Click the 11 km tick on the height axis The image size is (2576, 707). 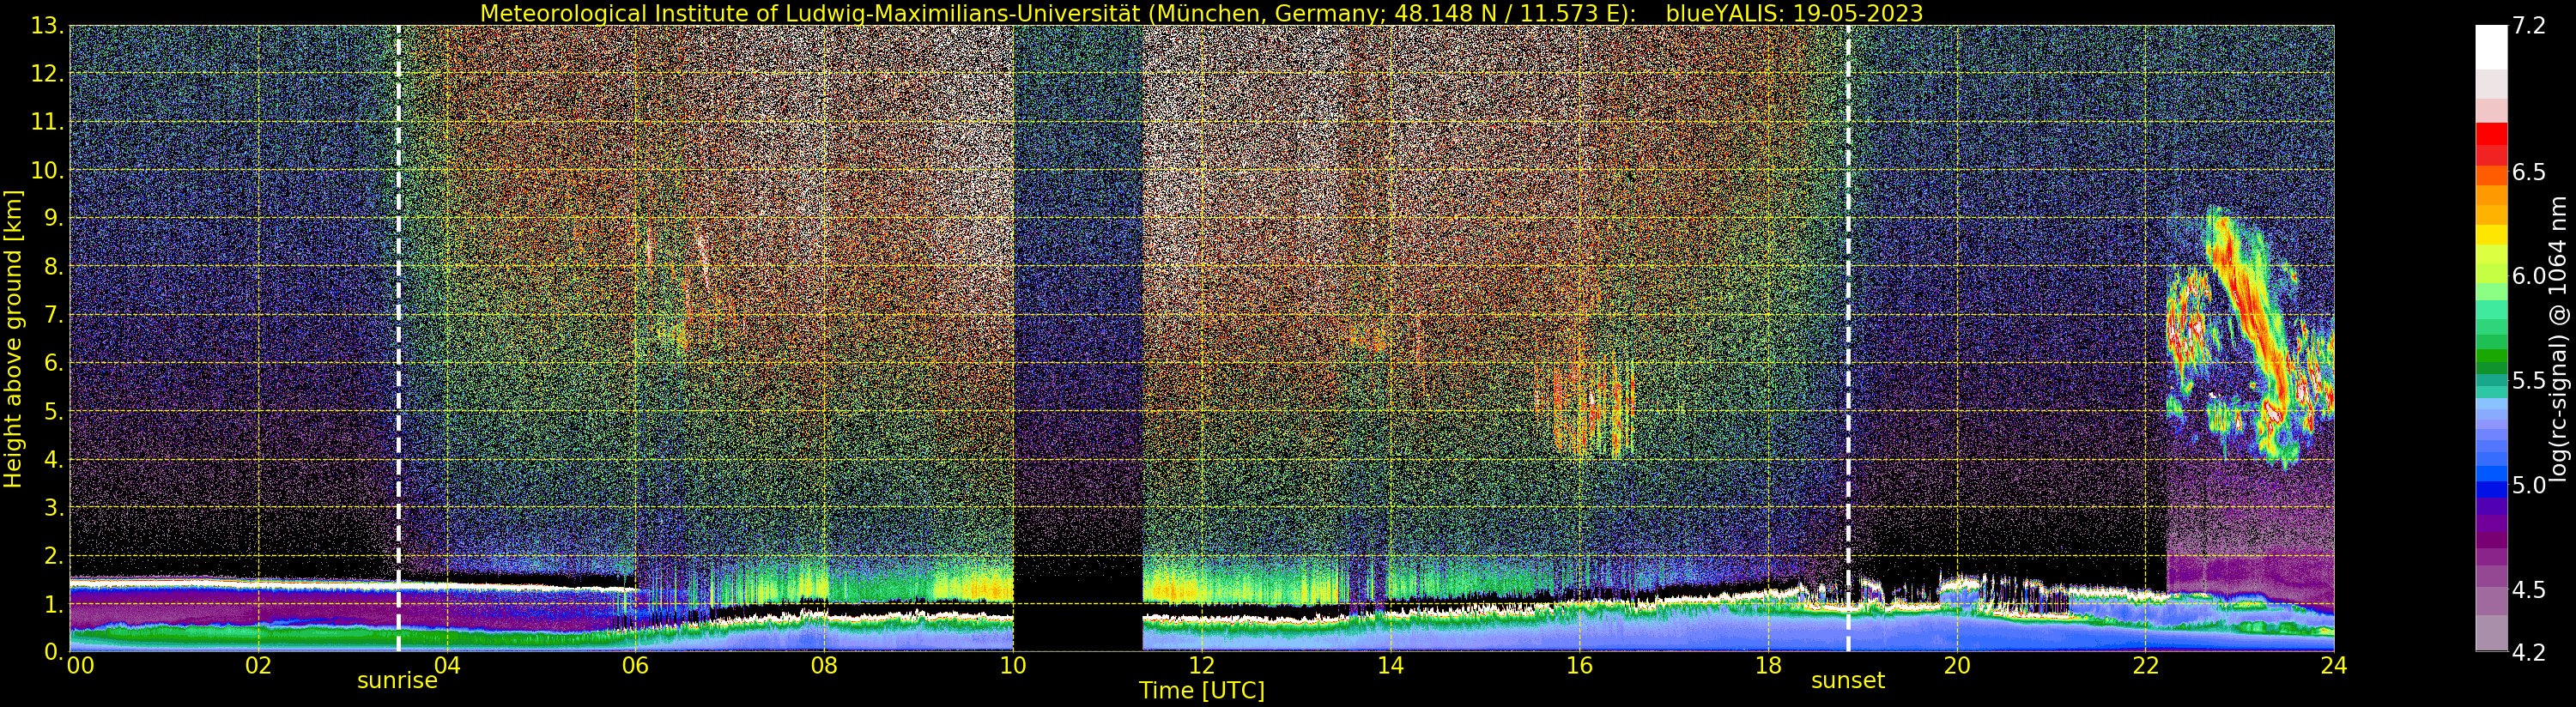click(46, 122)
